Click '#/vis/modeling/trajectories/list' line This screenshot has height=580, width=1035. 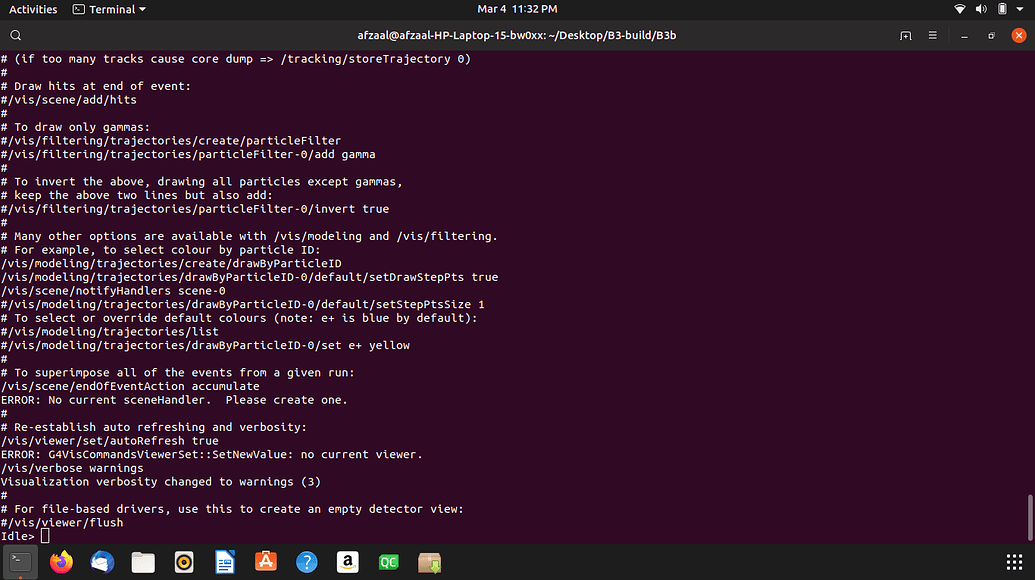(x=110, y=332)
